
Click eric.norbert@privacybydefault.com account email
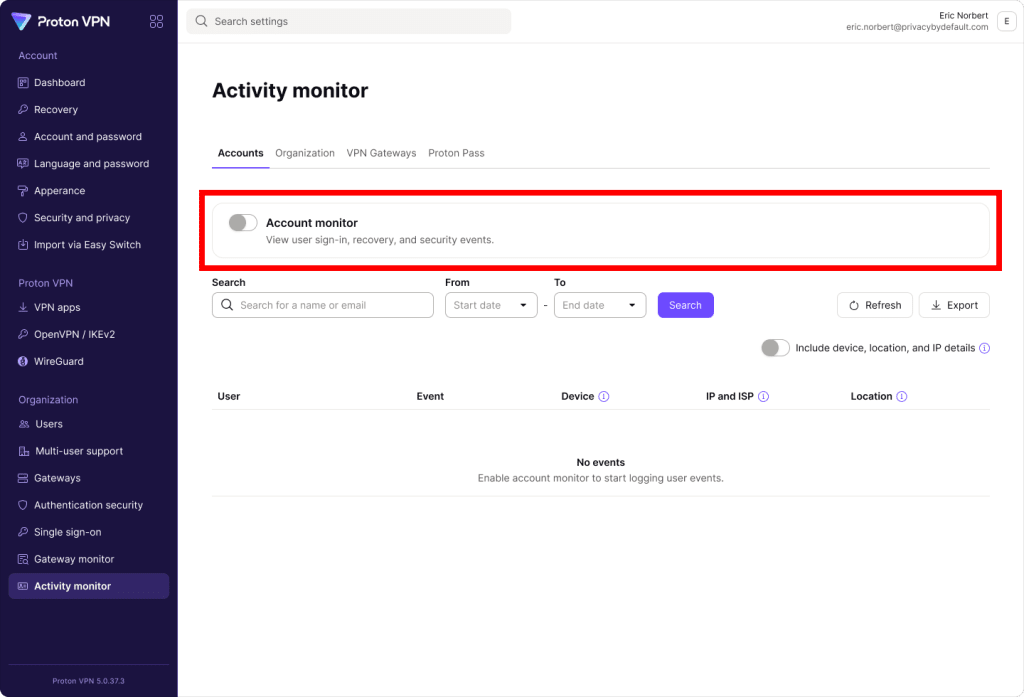pyautogui.click(x=917, y=27)
